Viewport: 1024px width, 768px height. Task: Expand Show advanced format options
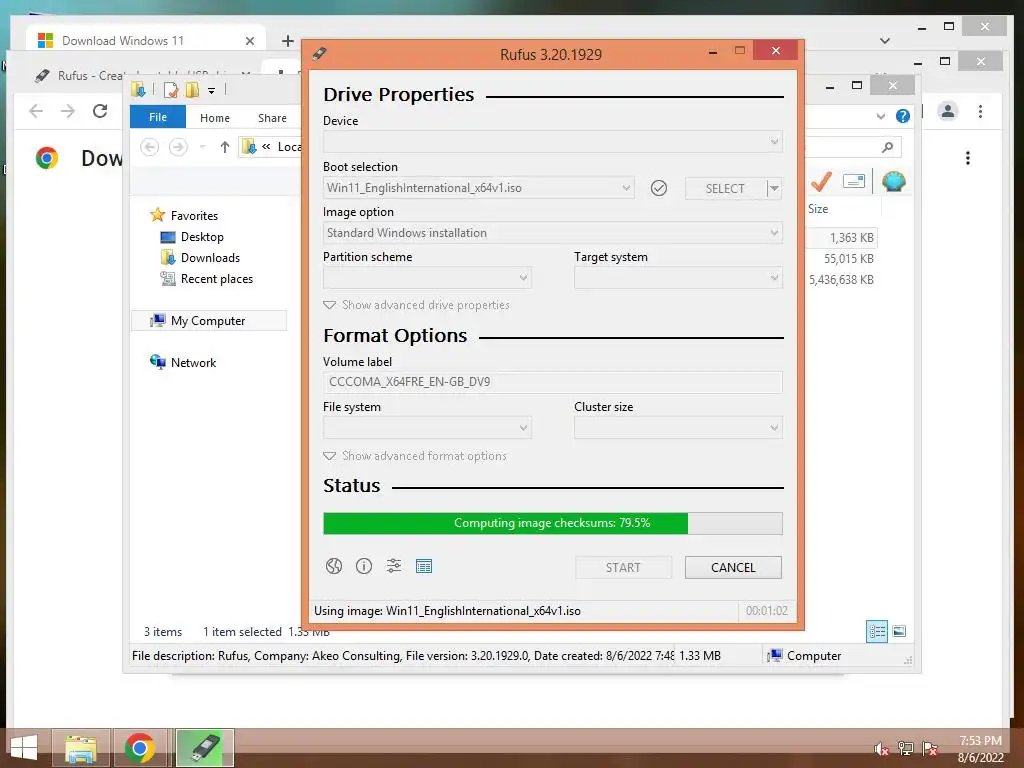[415, 456]
